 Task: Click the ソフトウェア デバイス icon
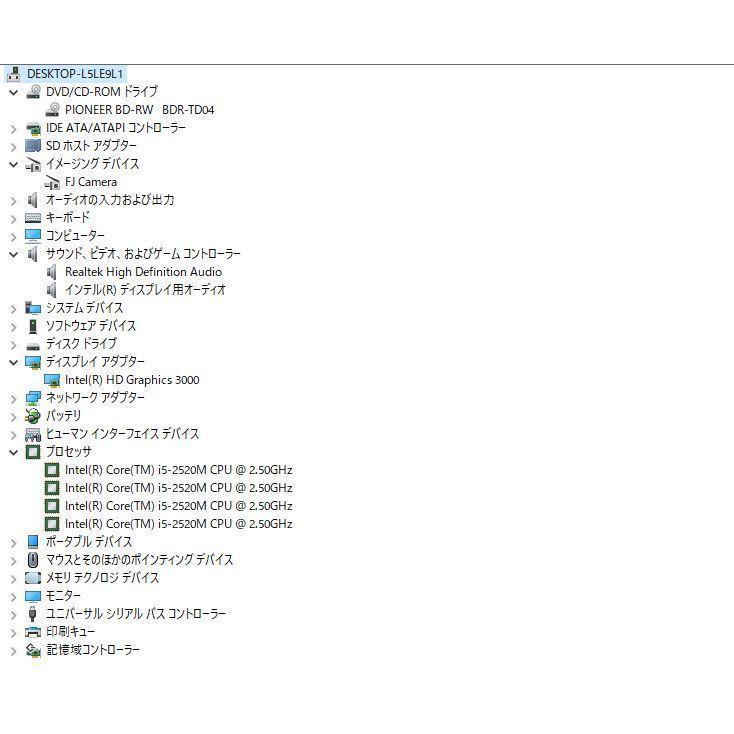point(33,326)
